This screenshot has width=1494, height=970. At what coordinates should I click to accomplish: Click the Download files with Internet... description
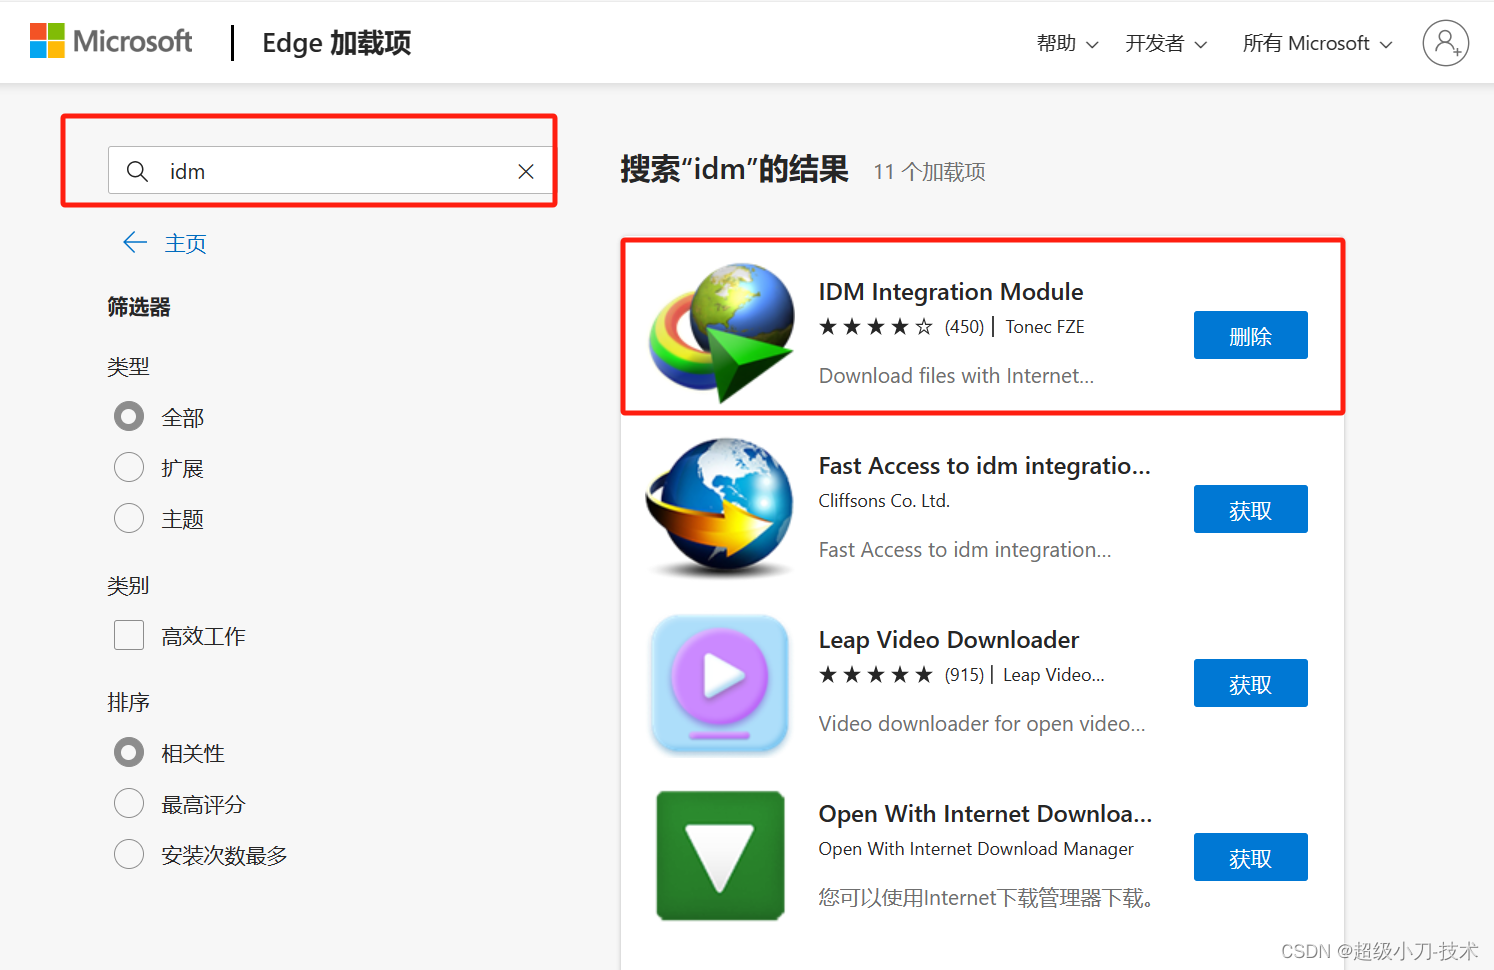pos(956,376)
